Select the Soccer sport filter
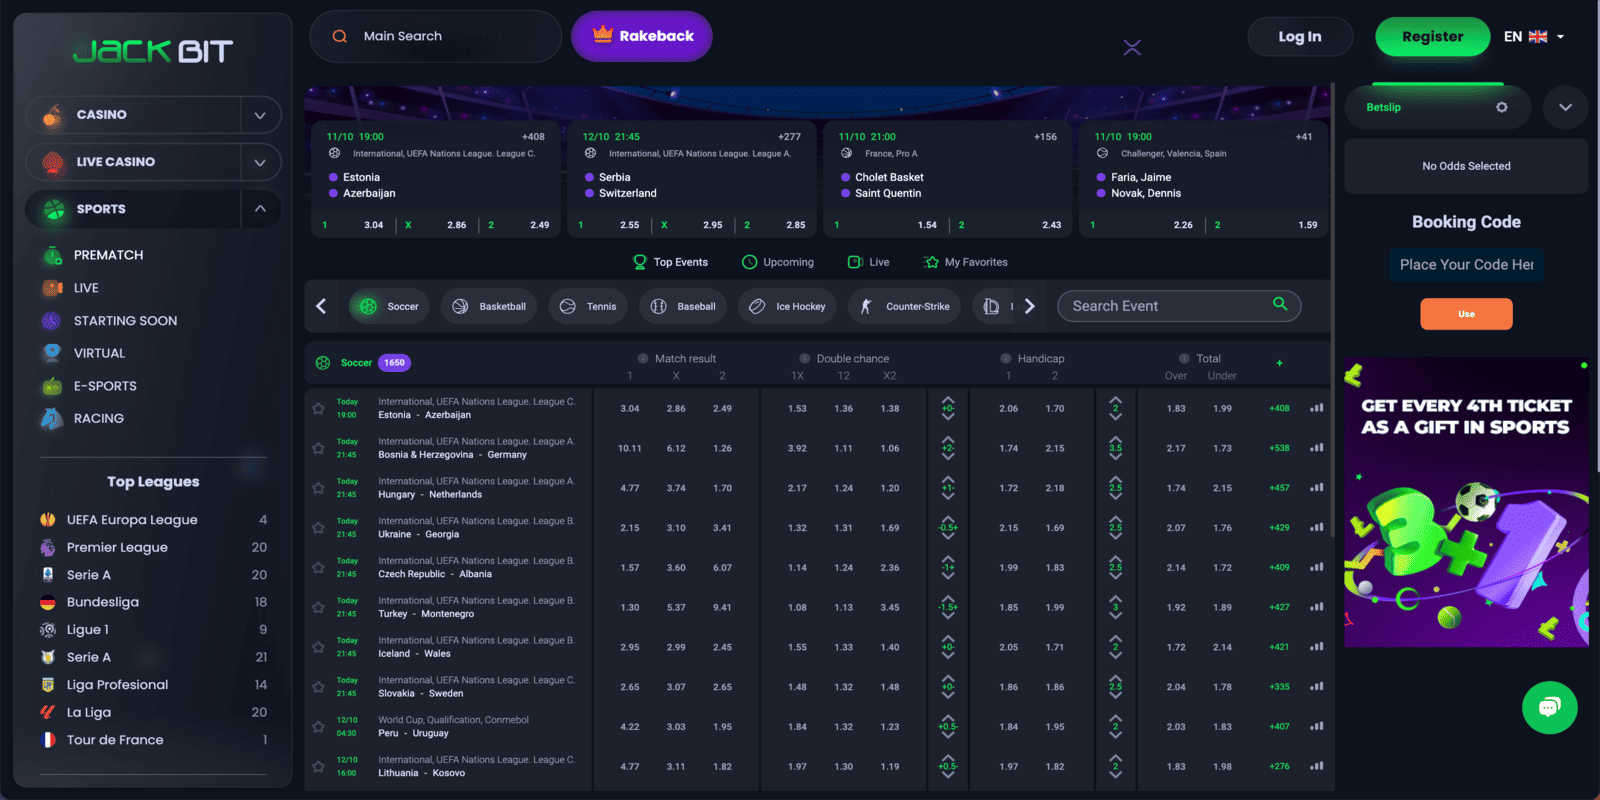The height and width of the screenshot is (800, 1600). [x=389, y=306]
